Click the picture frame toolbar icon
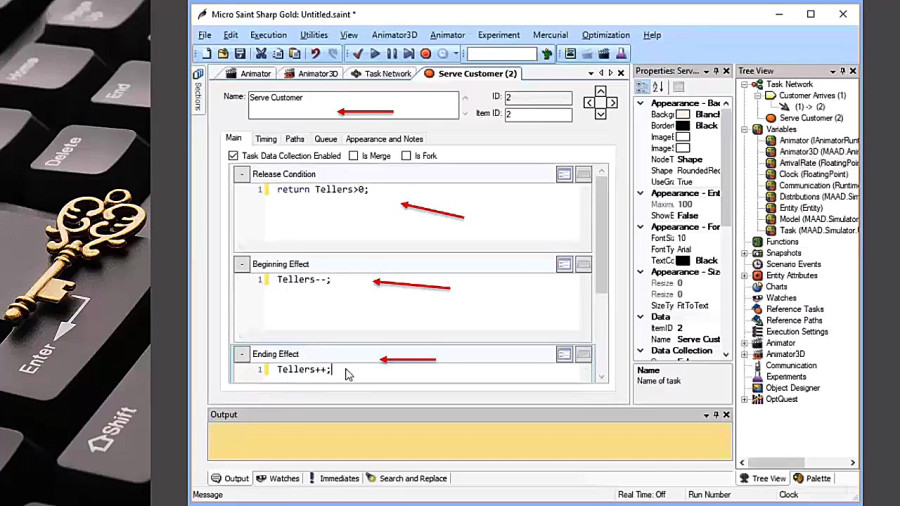Image resolution: width=900 pixels, height=506 pixels. [x=570, y=54]
